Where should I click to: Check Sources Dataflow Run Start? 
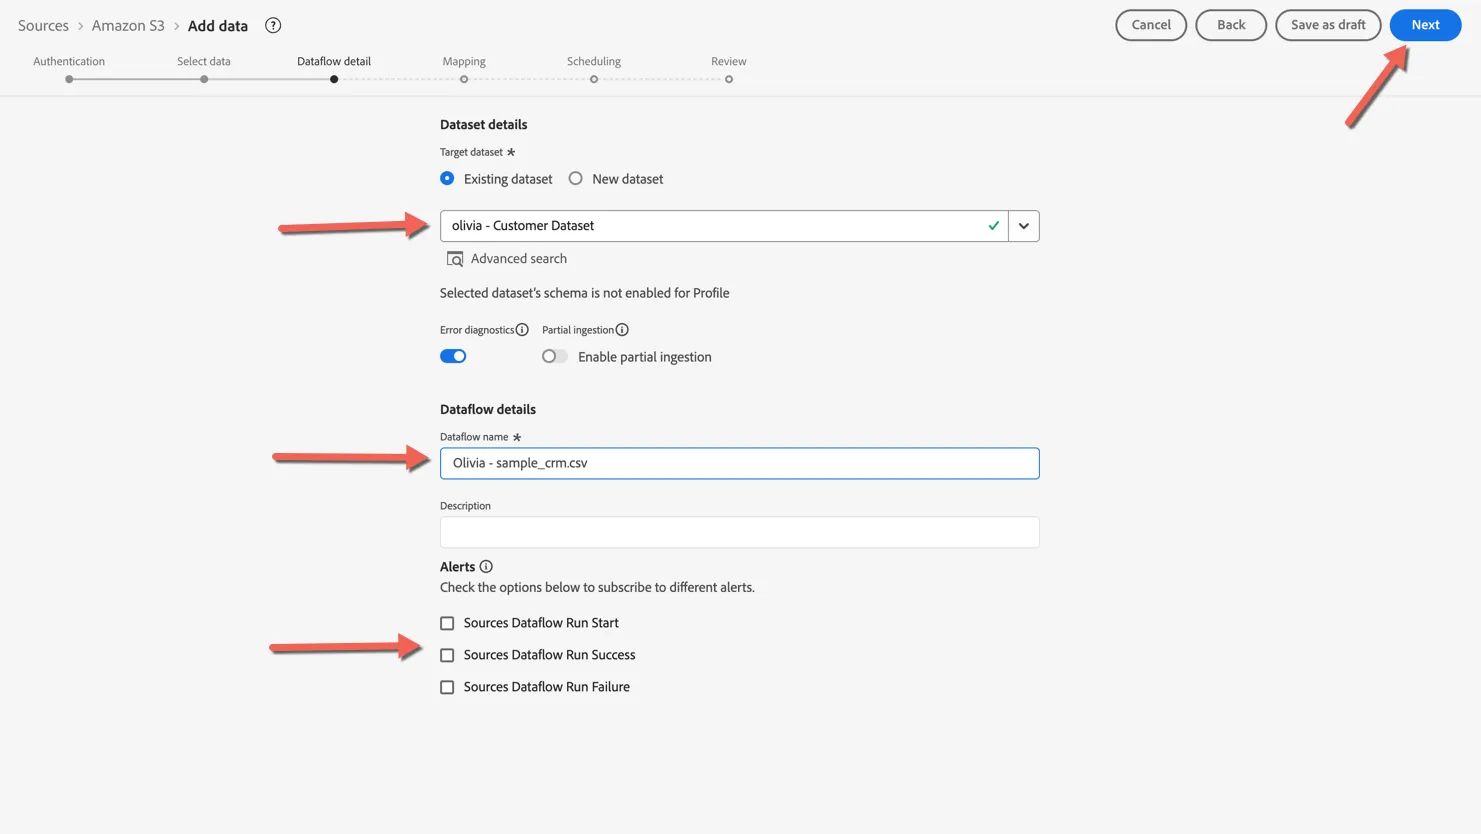(447, 623)
